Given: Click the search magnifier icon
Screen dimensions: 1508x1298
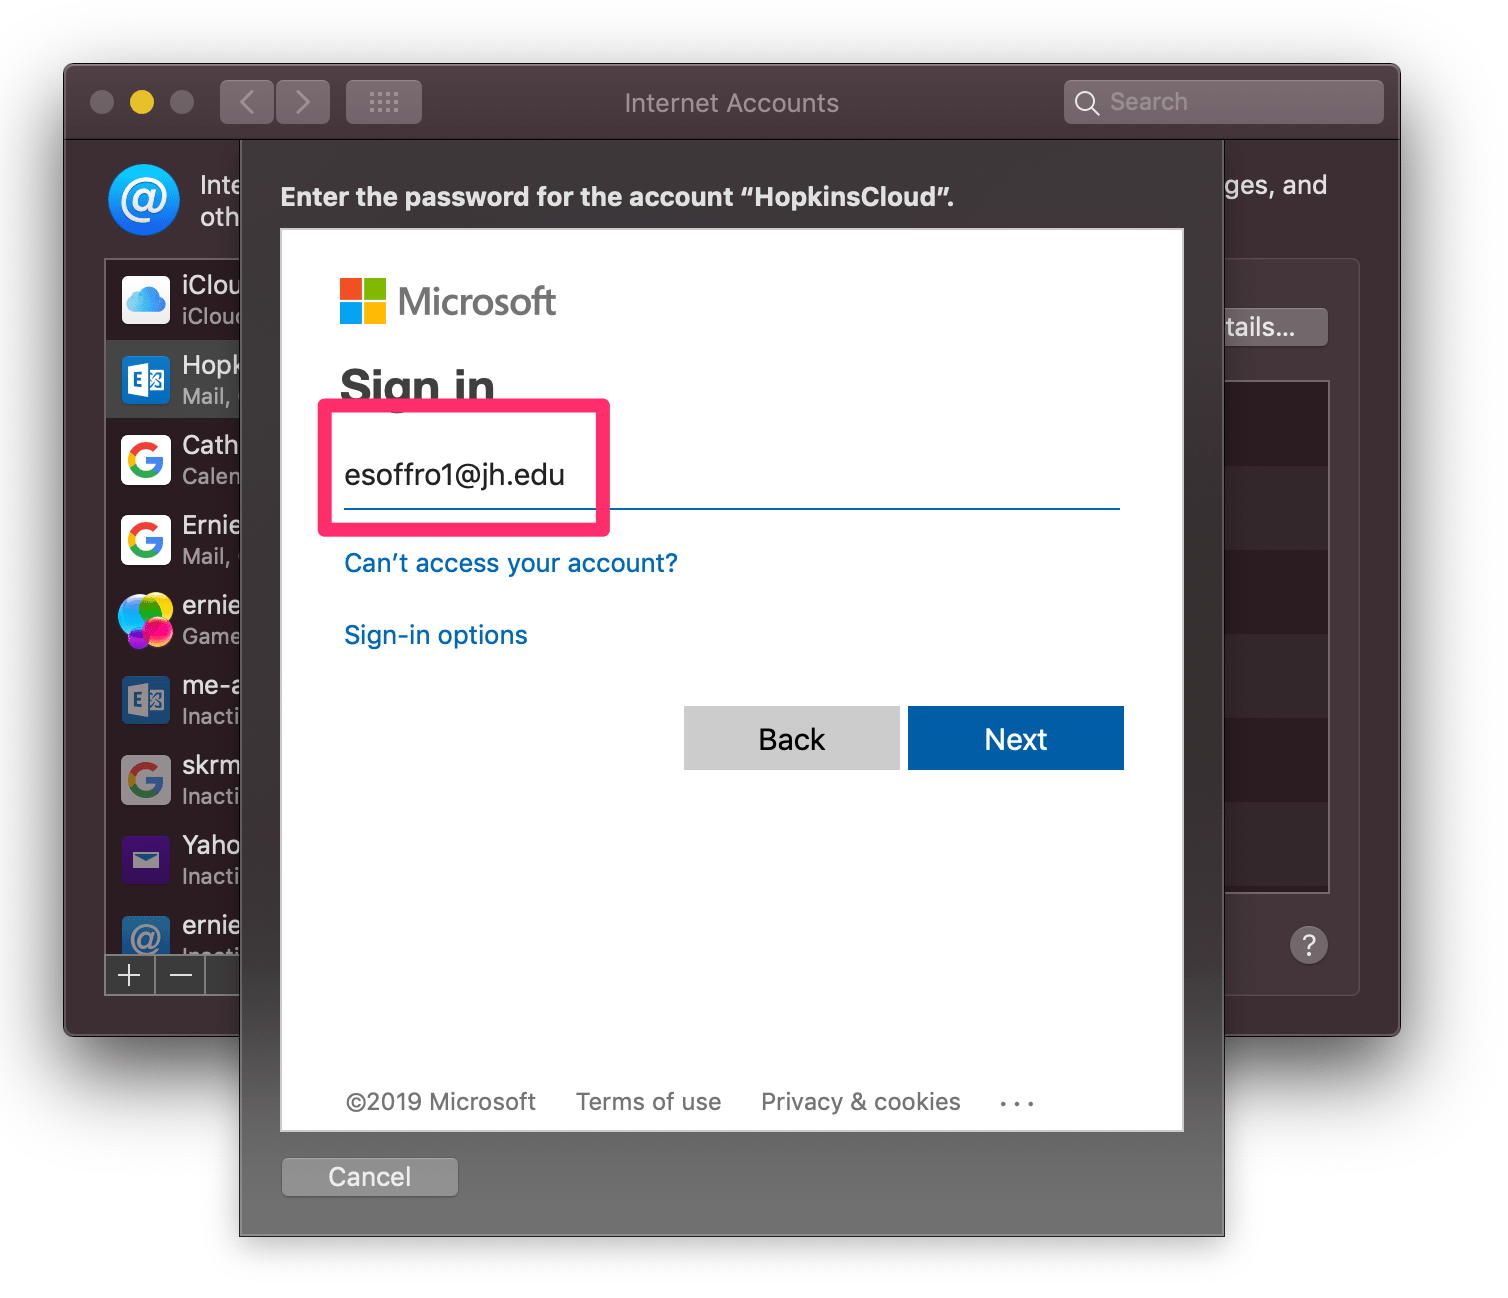Looking at the screenshot, I should click(1087, 103).
